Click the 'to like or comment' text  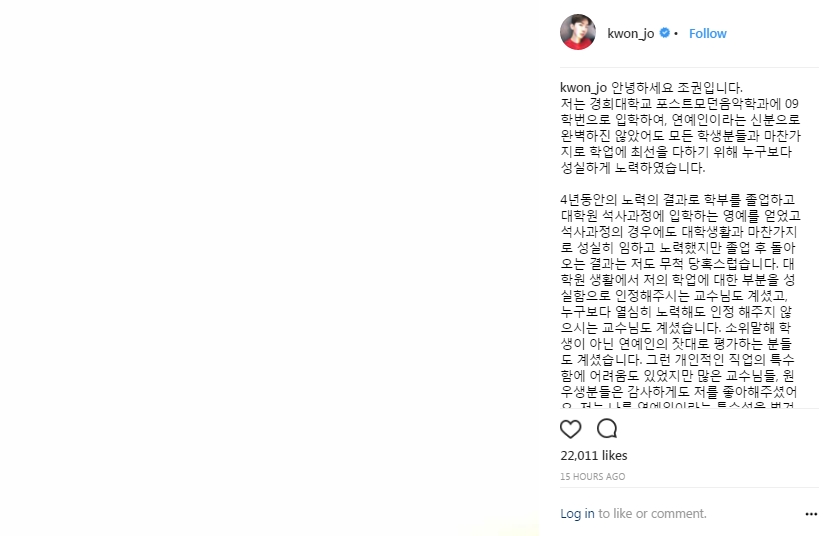click(x=652, y=513)
